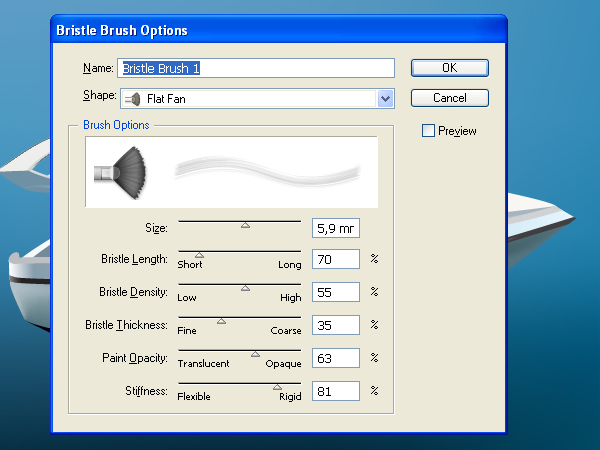This screenshot has width=600, height=450.
Task: Click the Bristle Thickness label
Action: 127,325
